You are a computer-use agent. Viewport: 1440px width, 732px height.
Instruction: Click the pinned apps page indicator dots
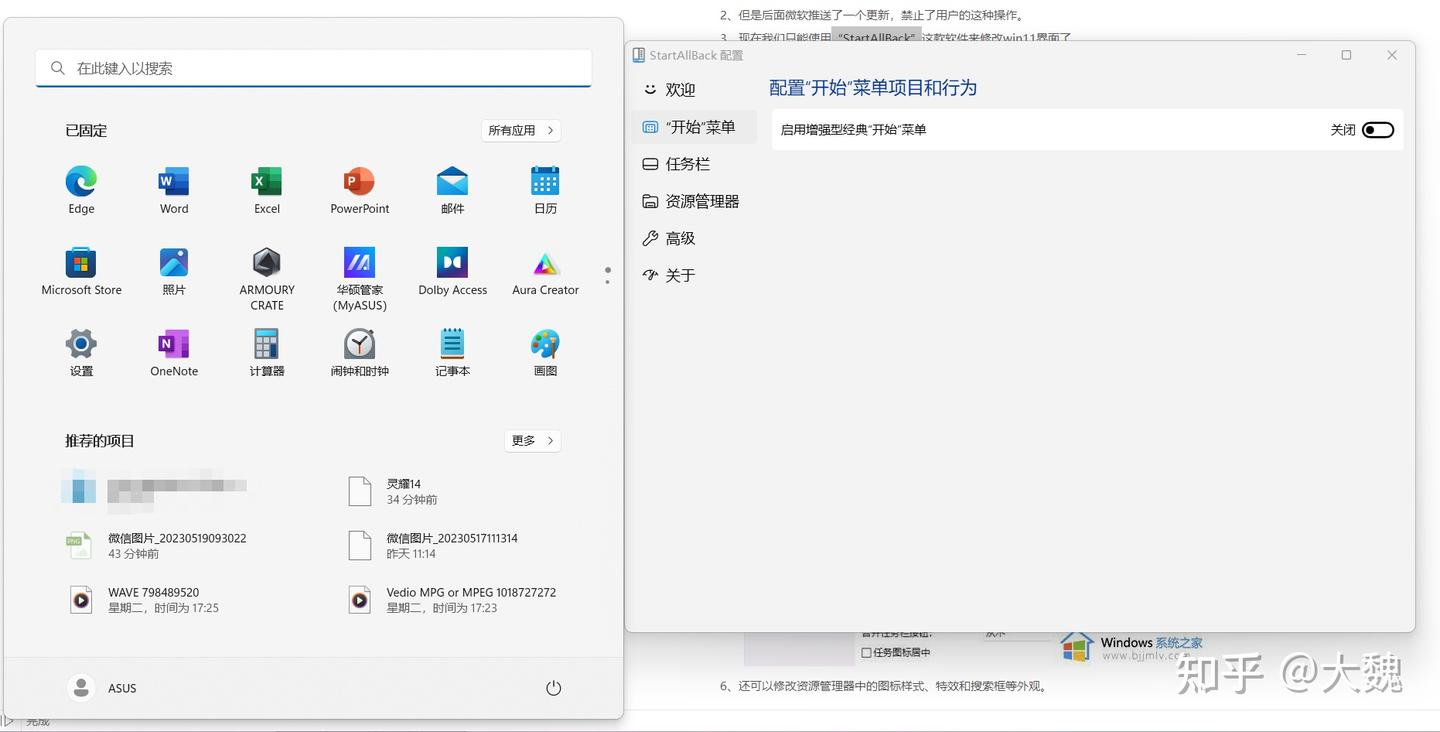607,277
